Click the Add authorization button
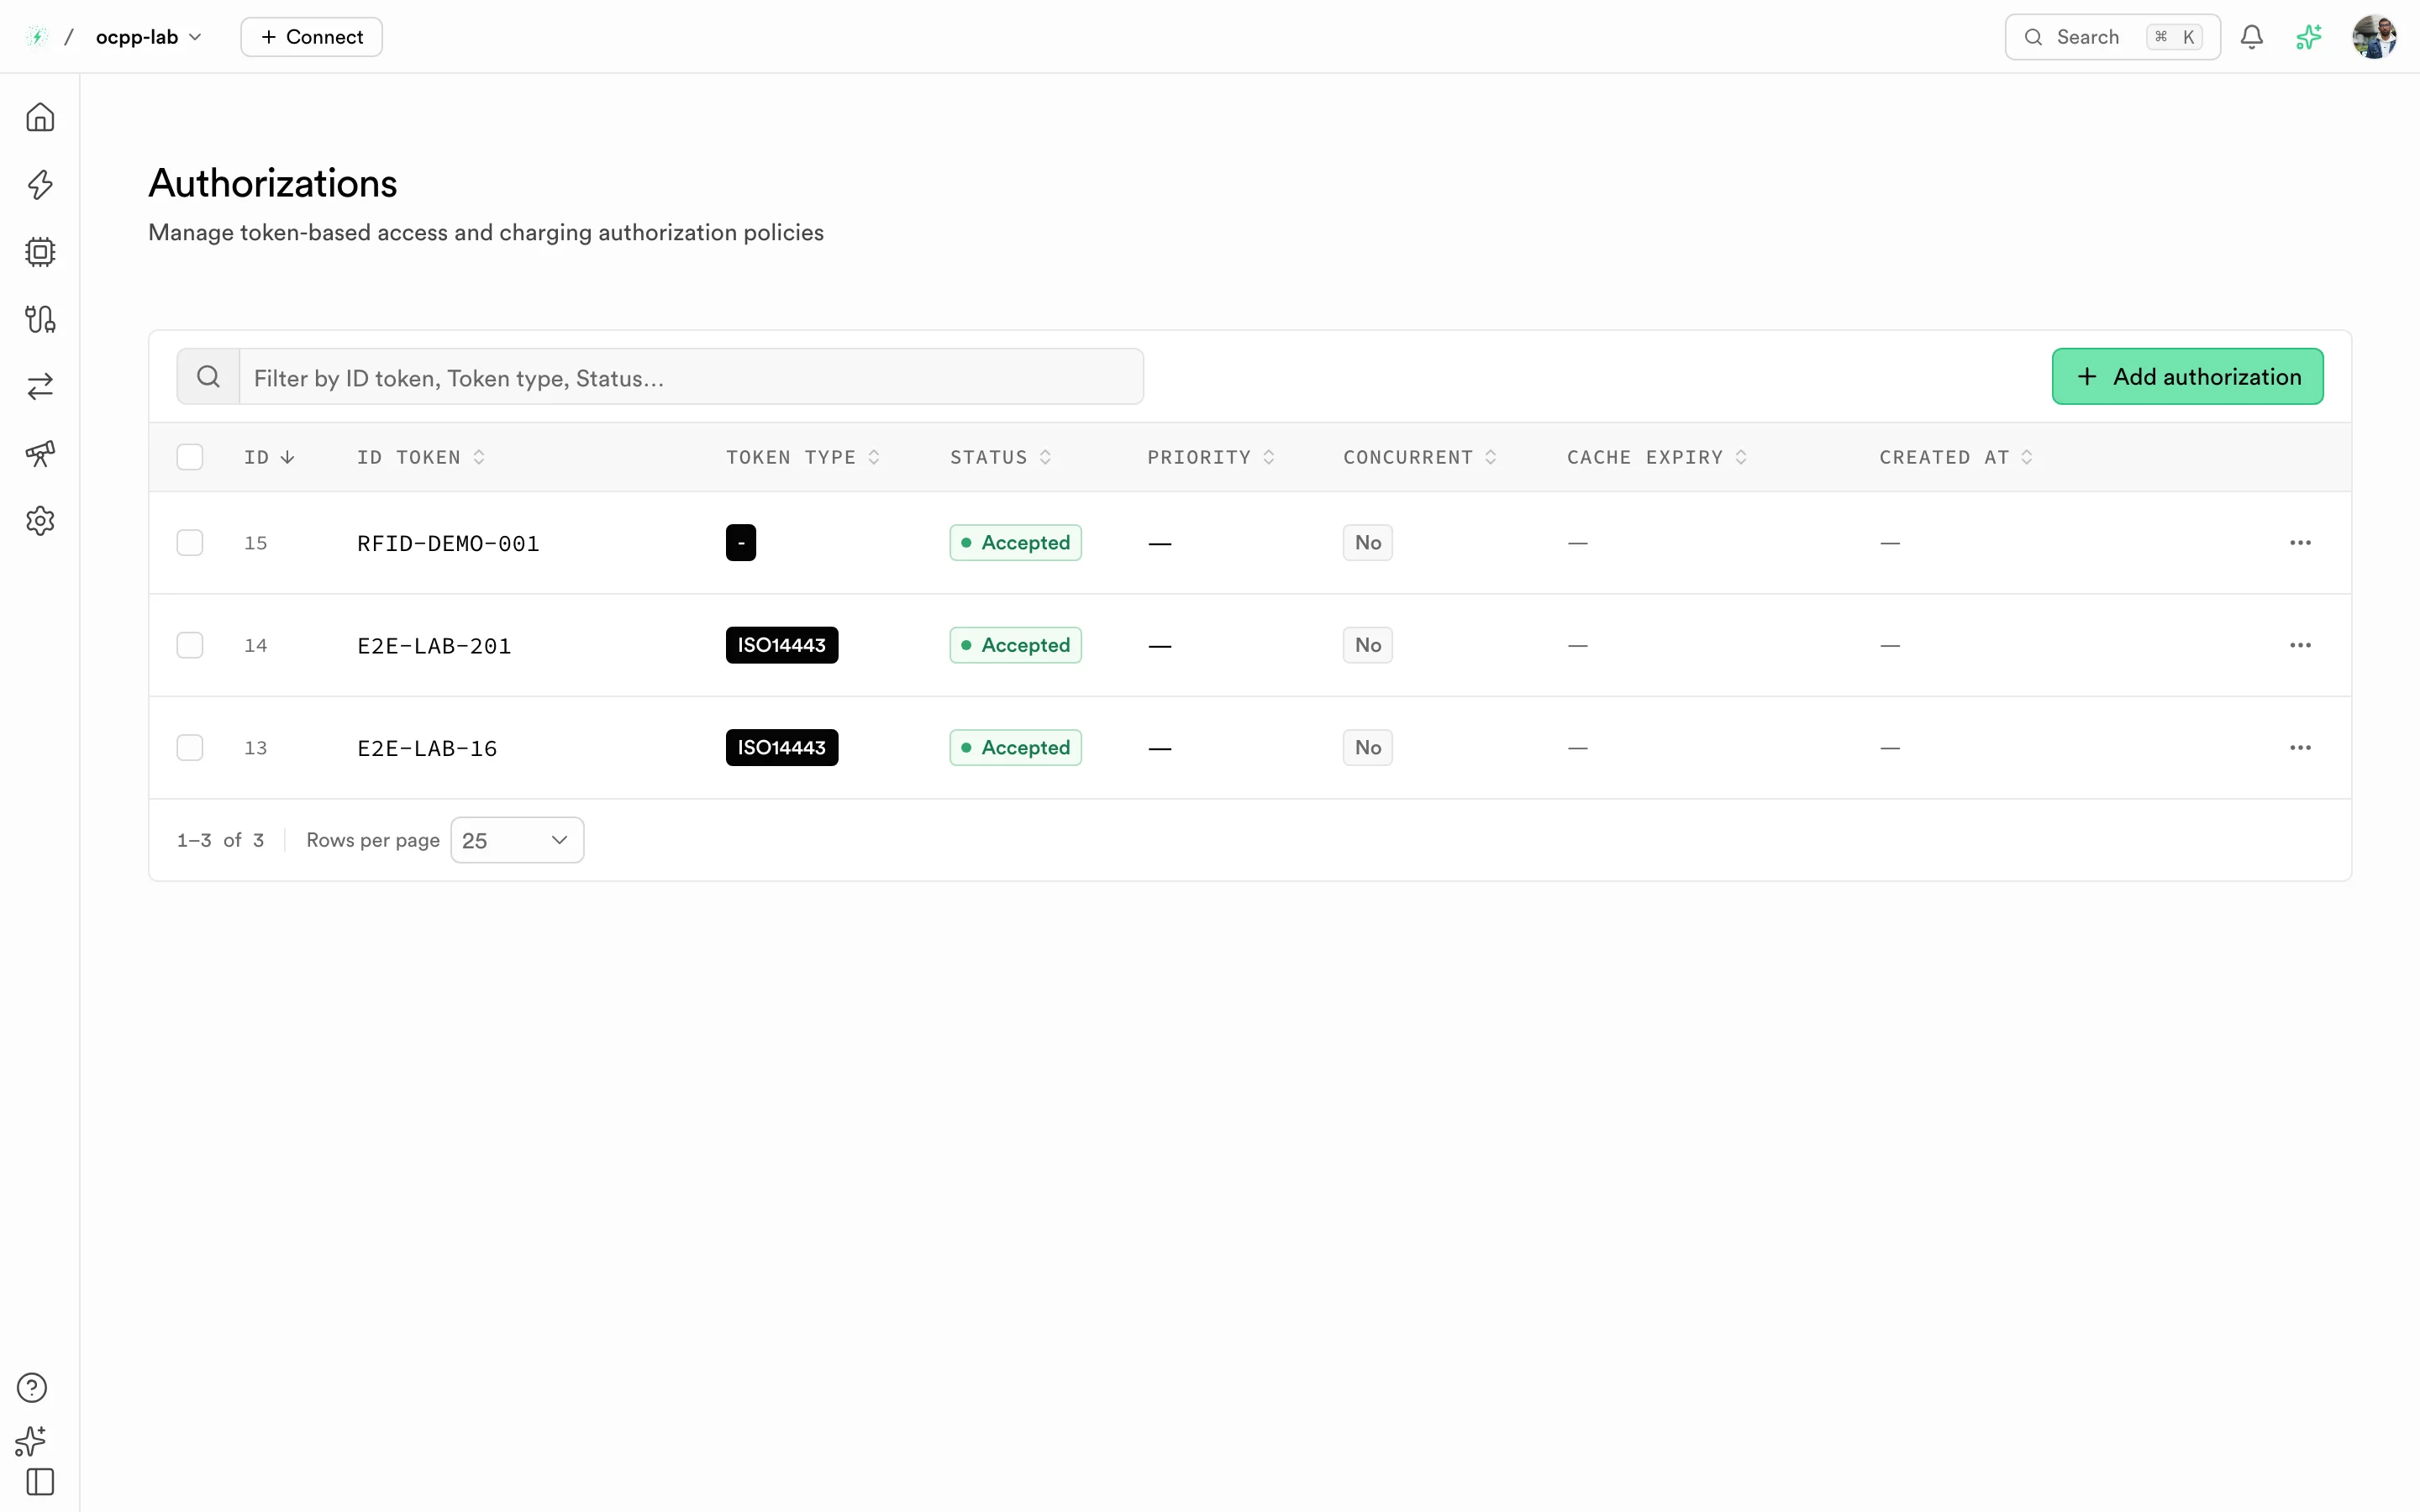Image resolution: width=2420 pixels, height=1512 pixels. (2187, 377)
